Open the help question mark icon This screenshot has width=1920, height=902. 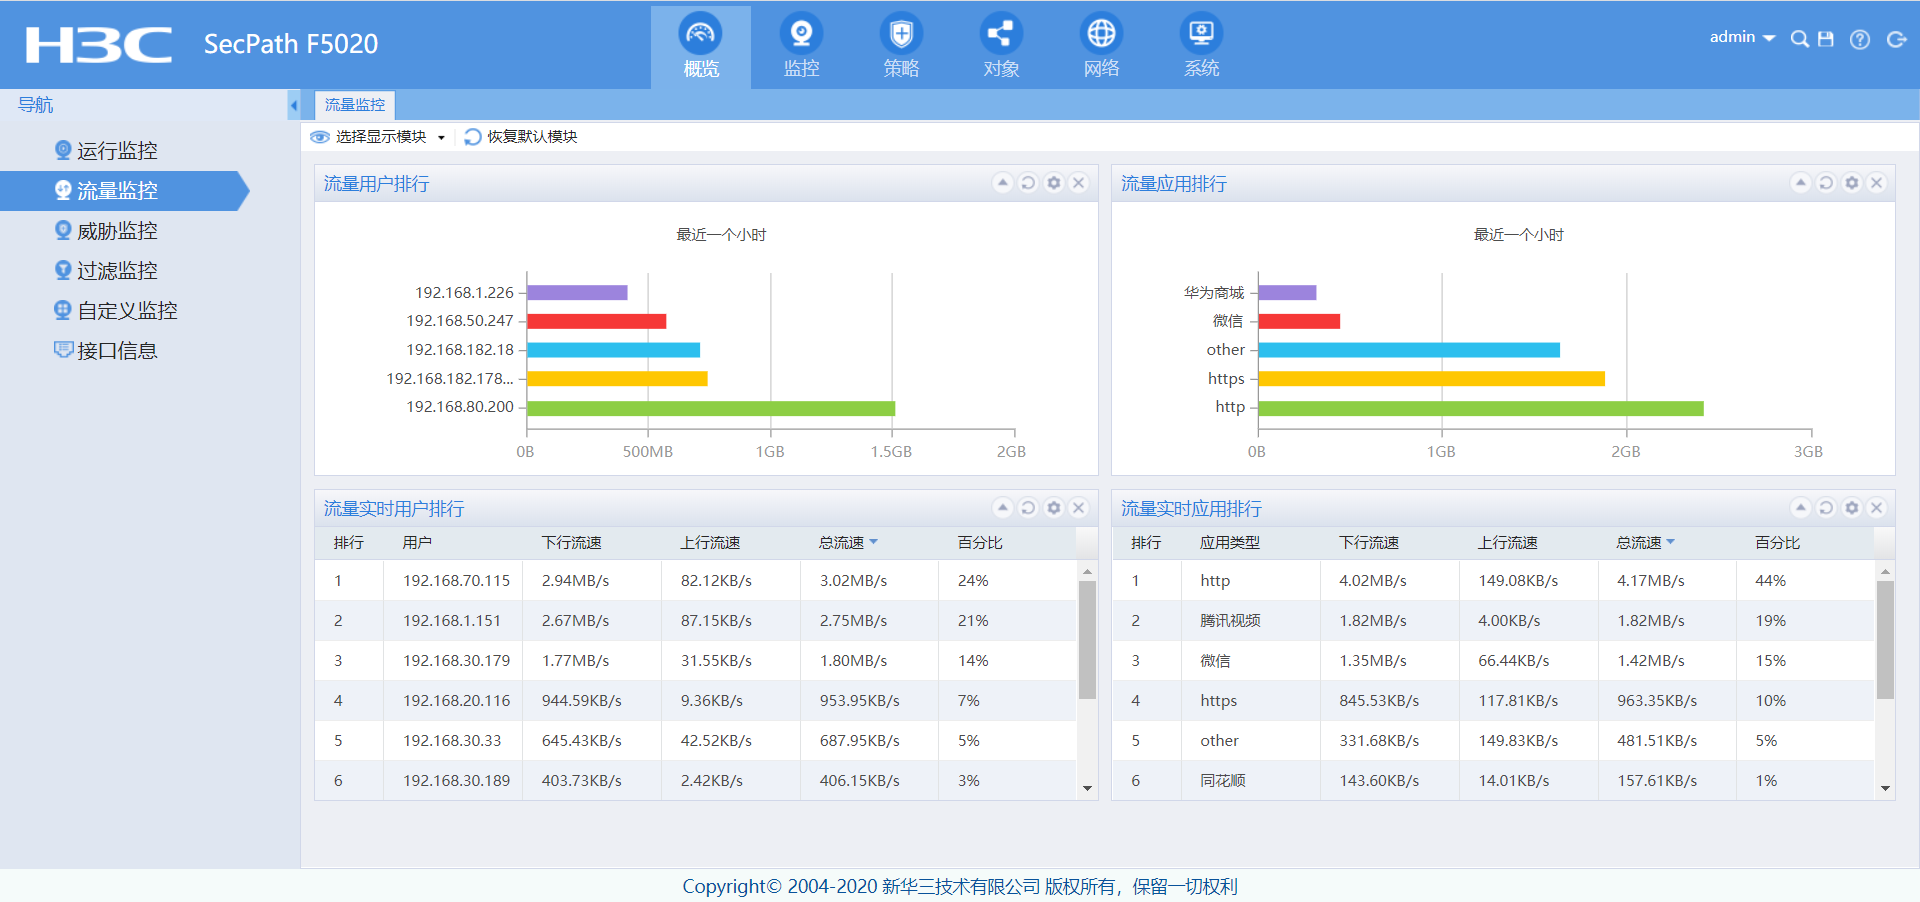click(x=1860, y=39)
